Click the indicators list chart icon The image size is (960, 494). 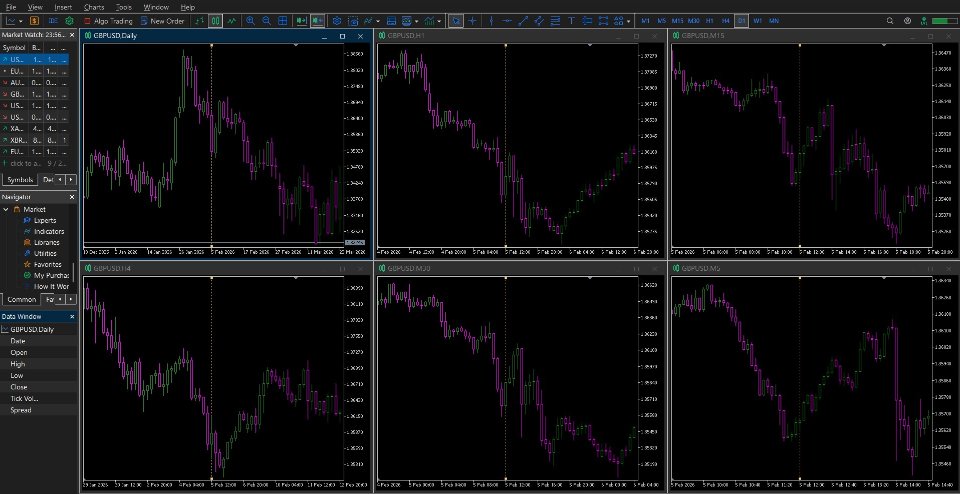(369, 21)
